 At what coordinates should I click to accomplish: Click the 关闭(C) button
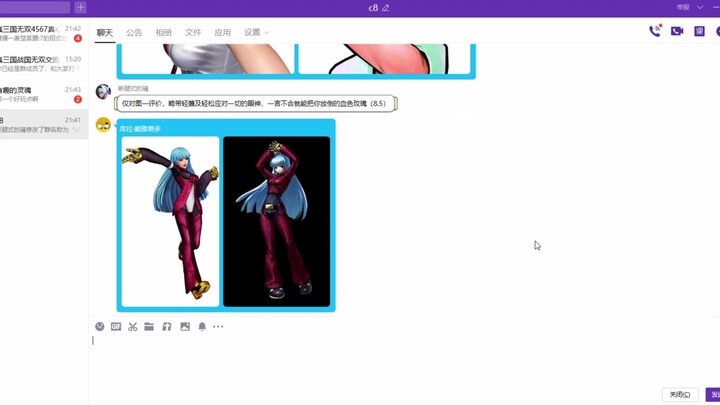[x=680, y=394]
